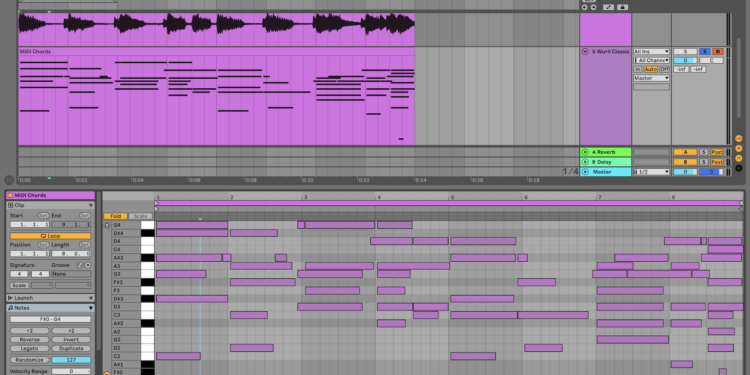750x375 pixels.
Task: Click the Clip panel icon
Action: coord(11,205)
